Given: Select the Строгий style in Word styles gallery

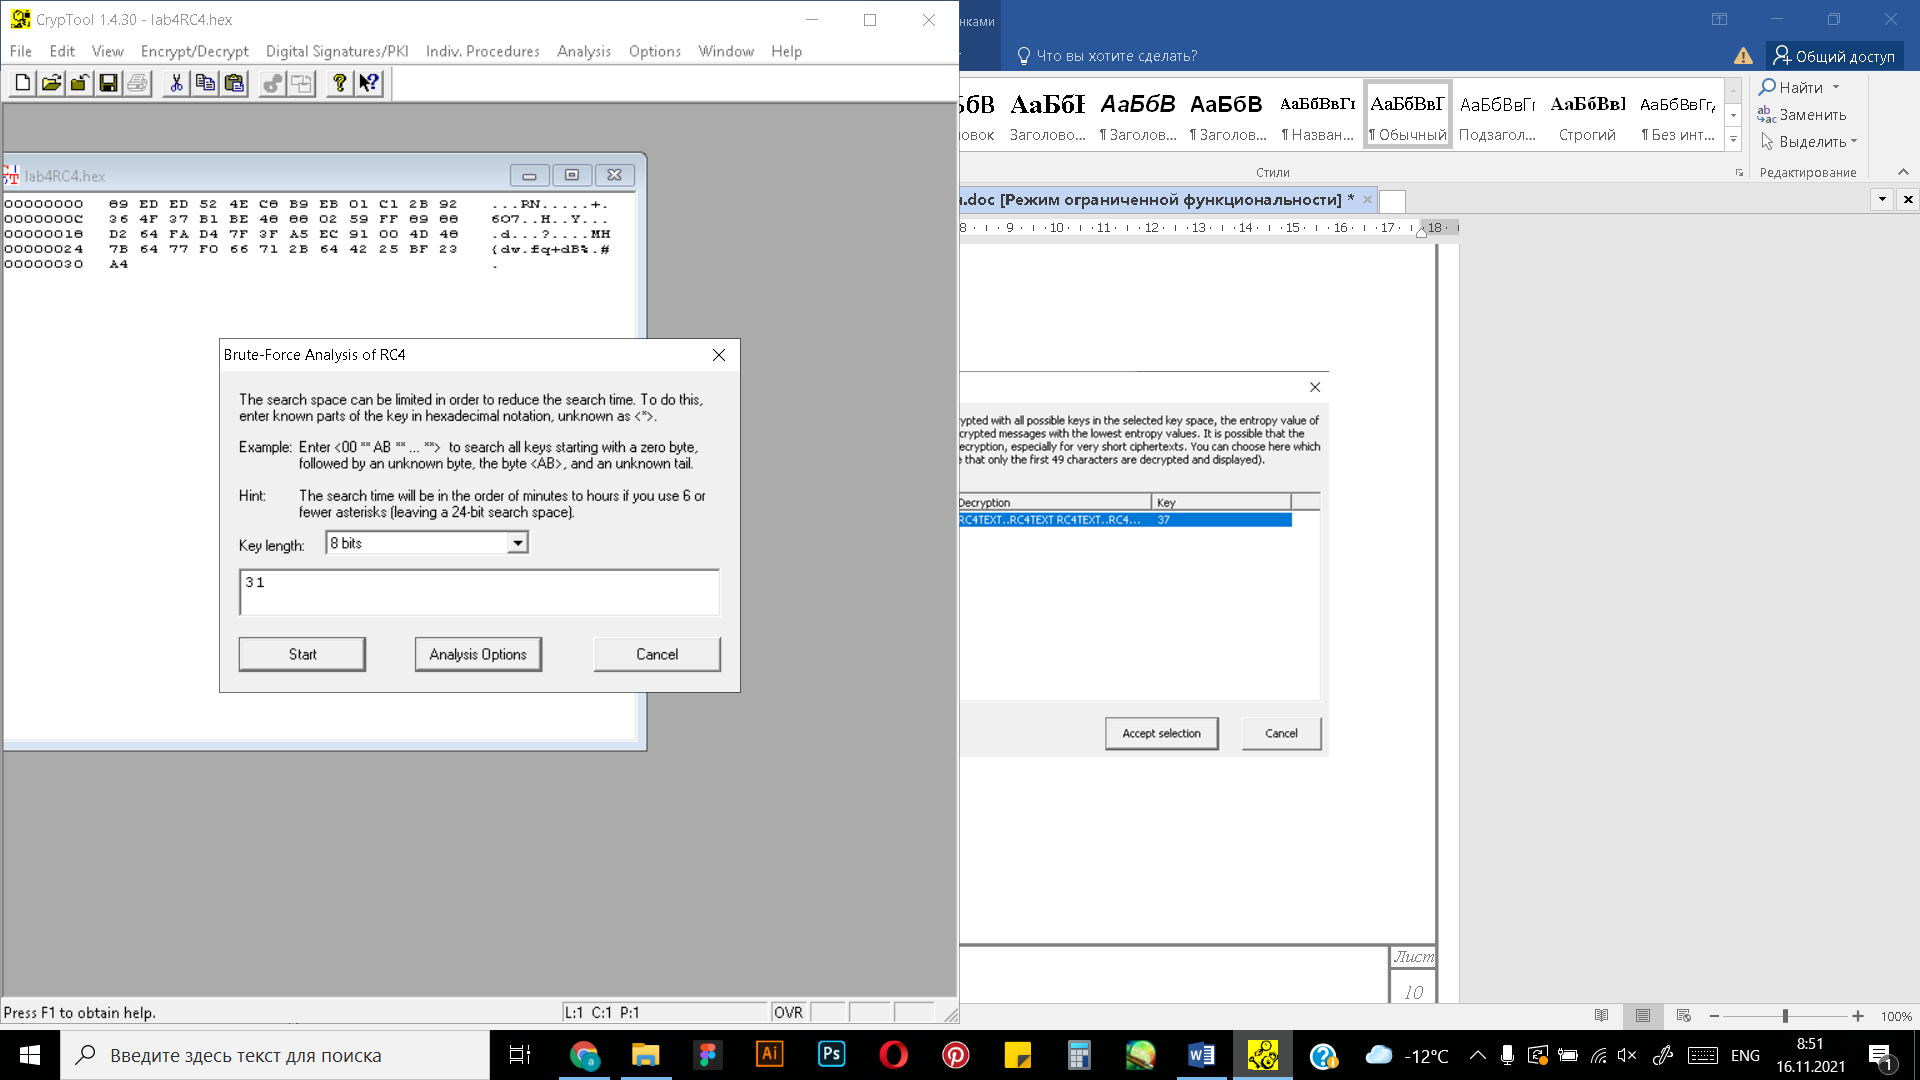Looking at the screenshot, I should coord(1587,115).
